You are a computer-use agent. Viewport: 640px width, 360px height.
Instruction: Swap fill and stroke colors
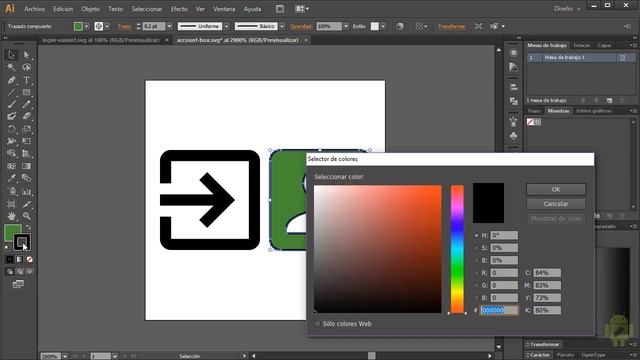(28, 227)
